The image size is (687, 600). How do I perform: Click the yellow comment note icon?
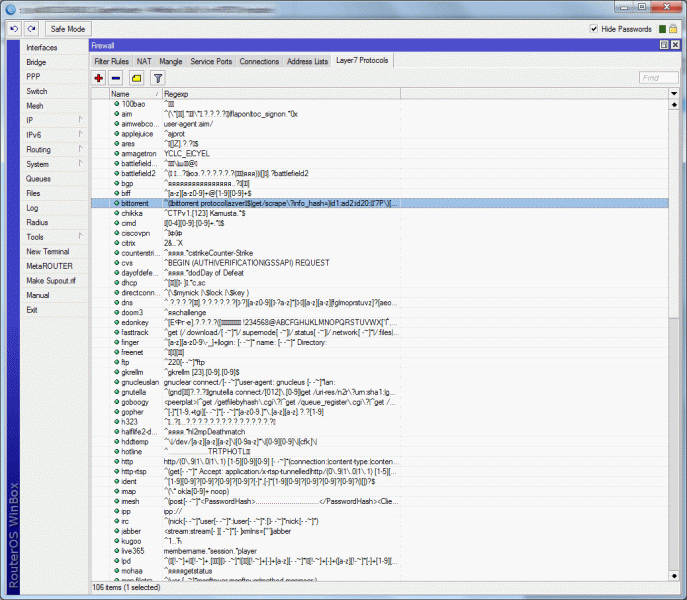(x=137, y=78)
